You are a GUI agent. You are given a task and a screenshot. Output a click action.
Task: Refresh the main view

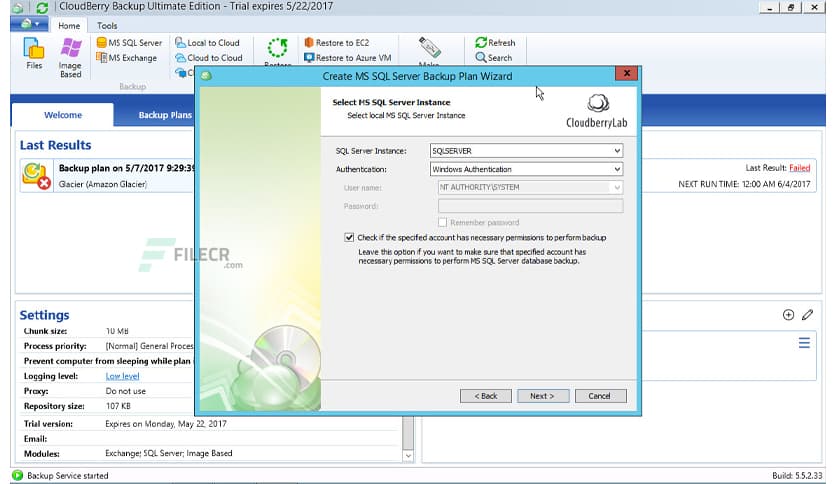click(x=495, y=43)
